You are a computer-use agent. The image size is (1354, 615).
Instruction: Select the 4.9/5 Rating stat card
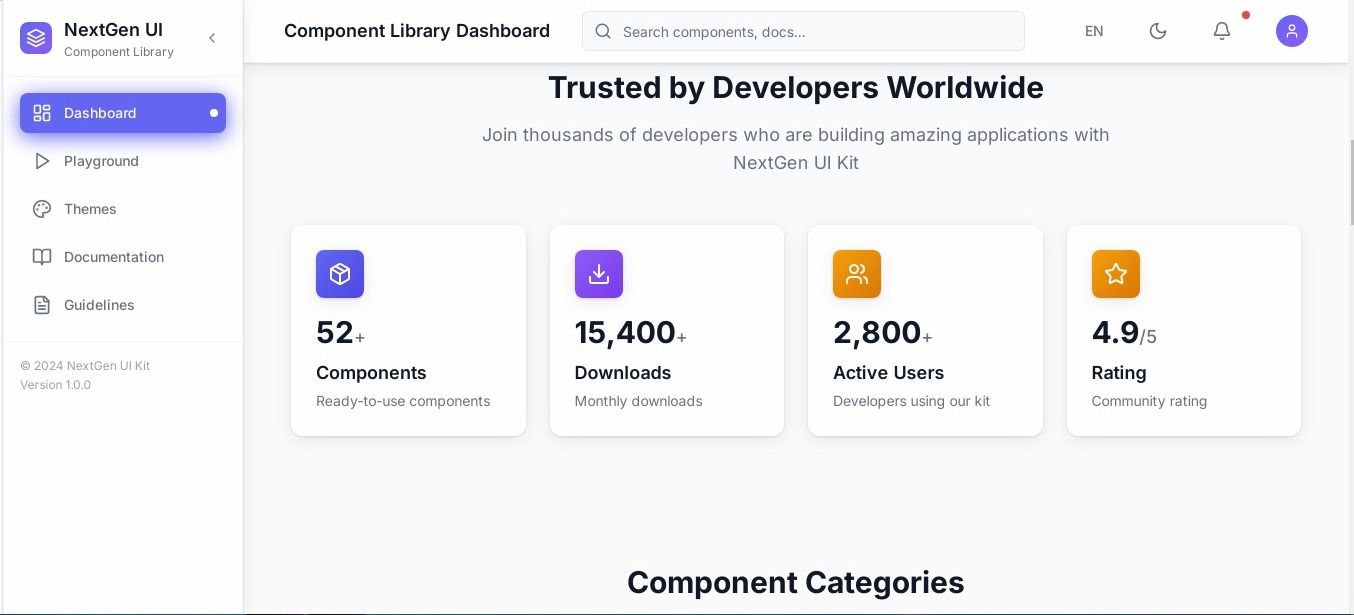tap(1184, 330)
